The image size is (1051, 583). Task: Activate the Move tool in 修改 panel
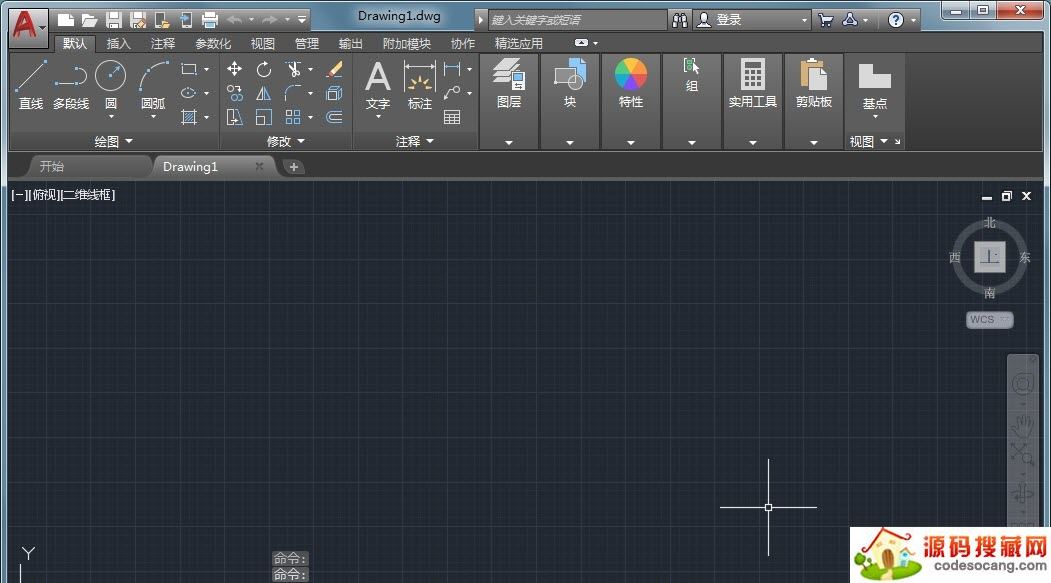click(x=234, y=69)
